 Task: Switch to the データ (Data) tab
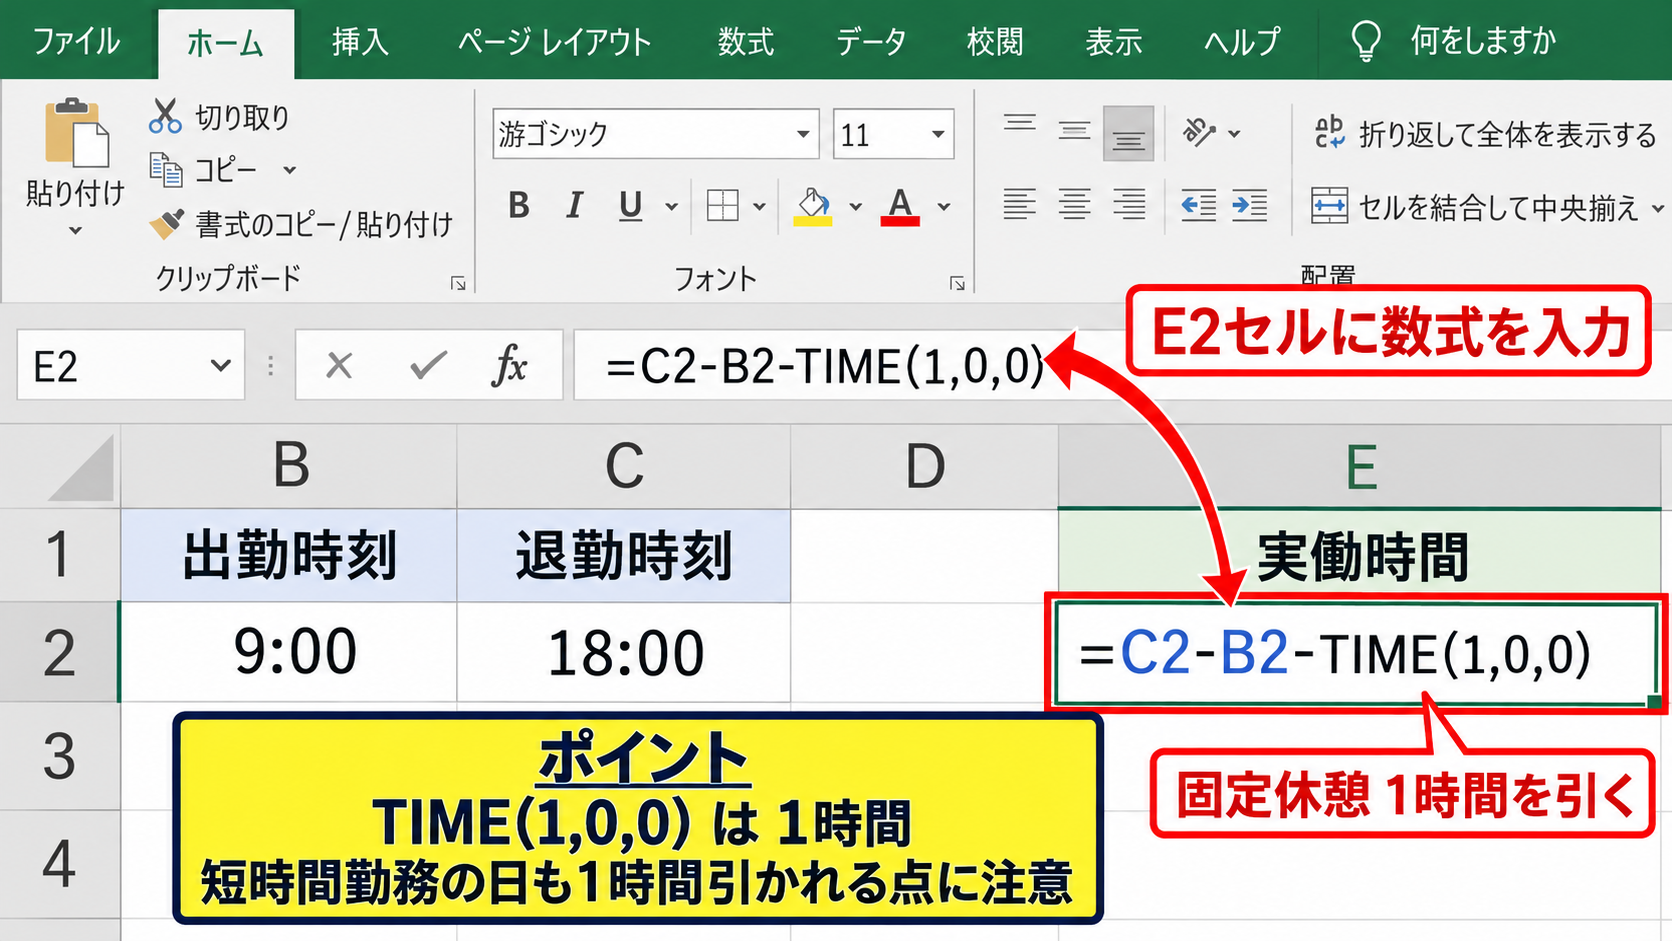pyautogui.click(x=871, y=42)
